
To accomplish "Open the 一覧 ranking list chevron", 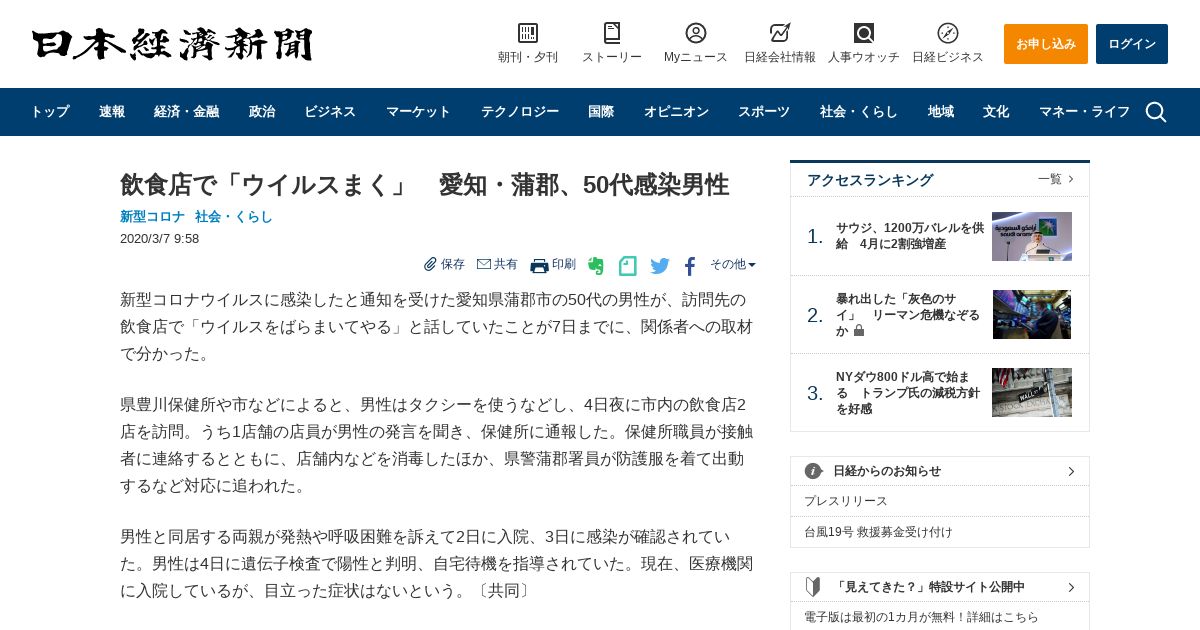I will pyautogui.click(x=1071, y=179).
